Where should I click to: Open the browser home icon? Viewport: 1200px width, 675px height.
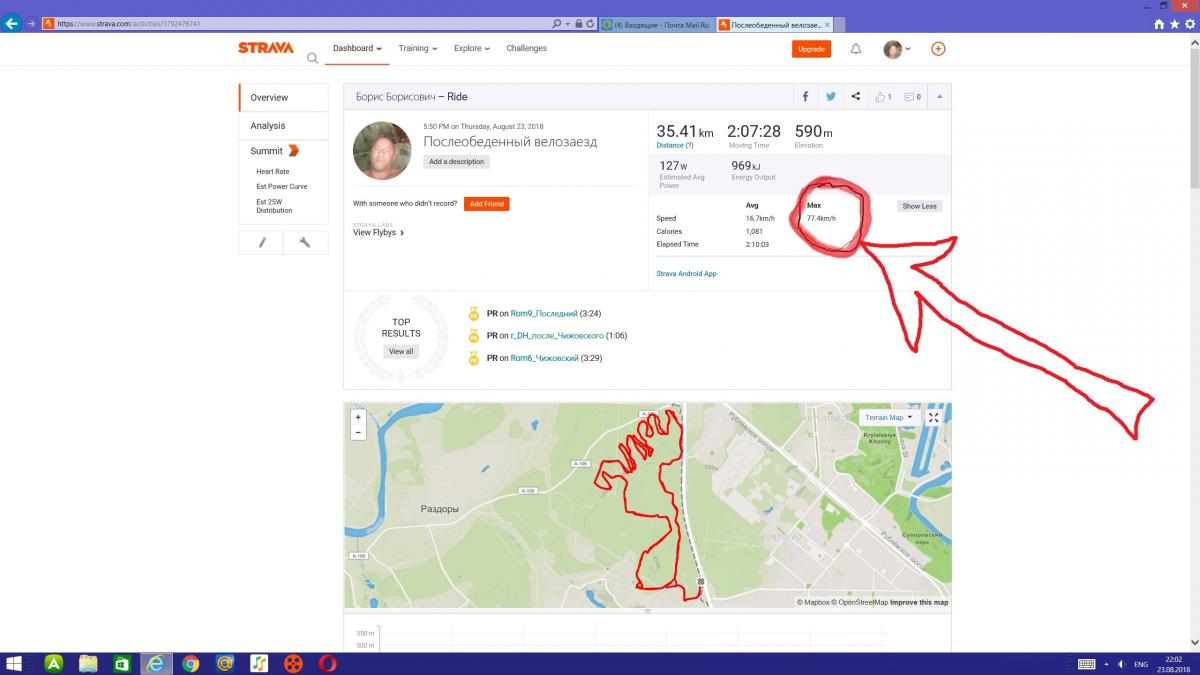[x=1161, y=23]
